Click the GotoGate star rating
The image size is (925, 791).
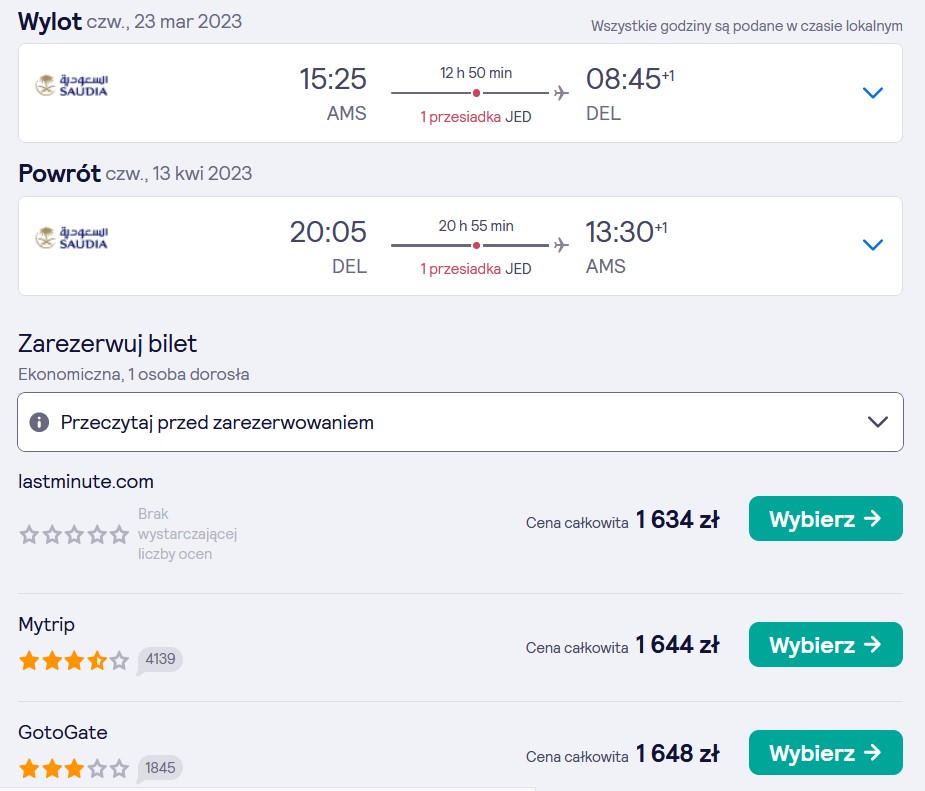tap(74, 769)
